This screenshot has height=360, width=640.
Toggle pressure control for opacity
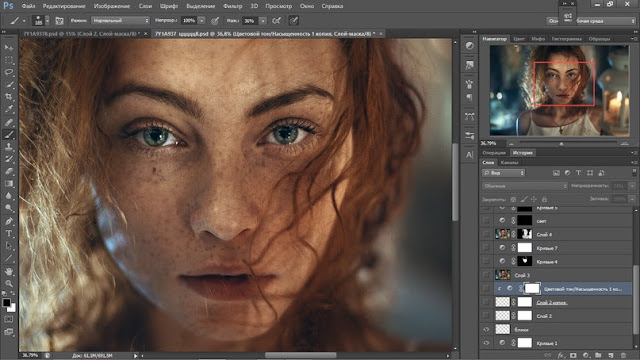pos(215,20)
